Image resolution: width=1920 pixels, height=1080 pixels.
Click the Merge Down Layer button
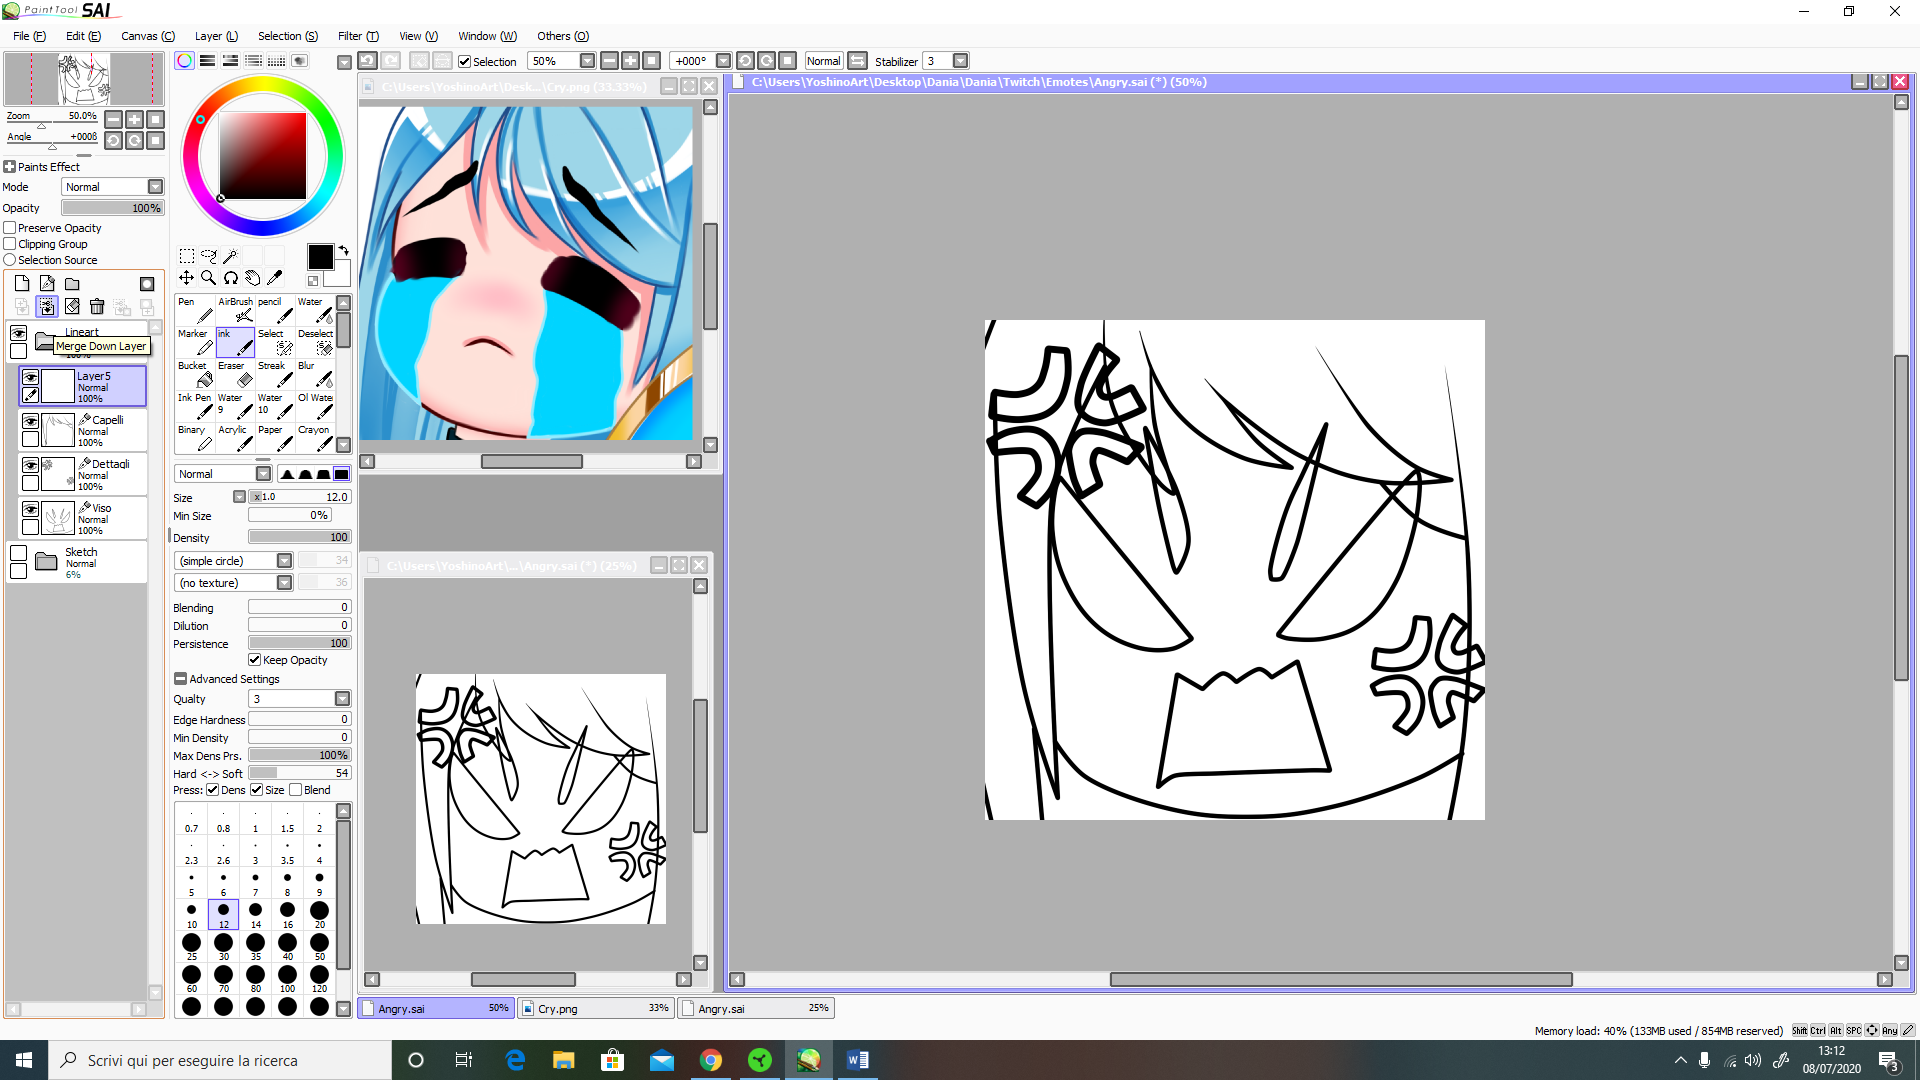coord(47,306)
